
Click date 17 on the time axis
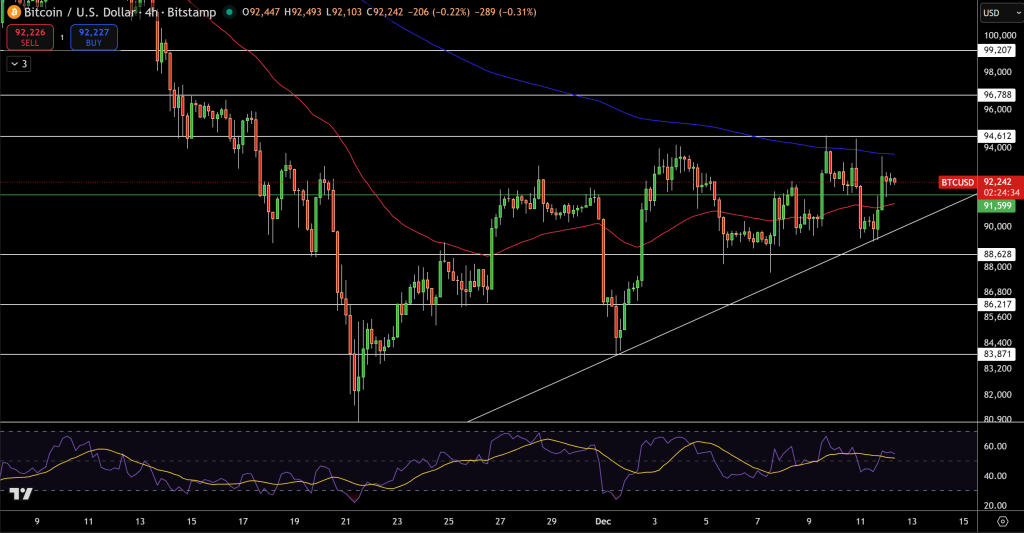pyautogui.click(x=243, y=521)
